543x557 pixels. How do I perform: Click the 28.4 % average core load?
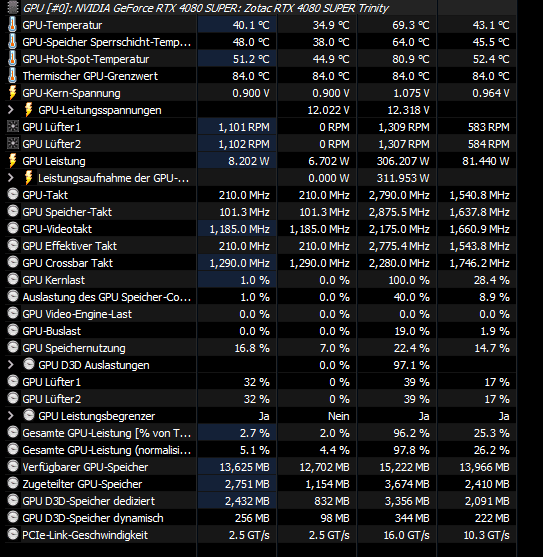coord(492,280)
